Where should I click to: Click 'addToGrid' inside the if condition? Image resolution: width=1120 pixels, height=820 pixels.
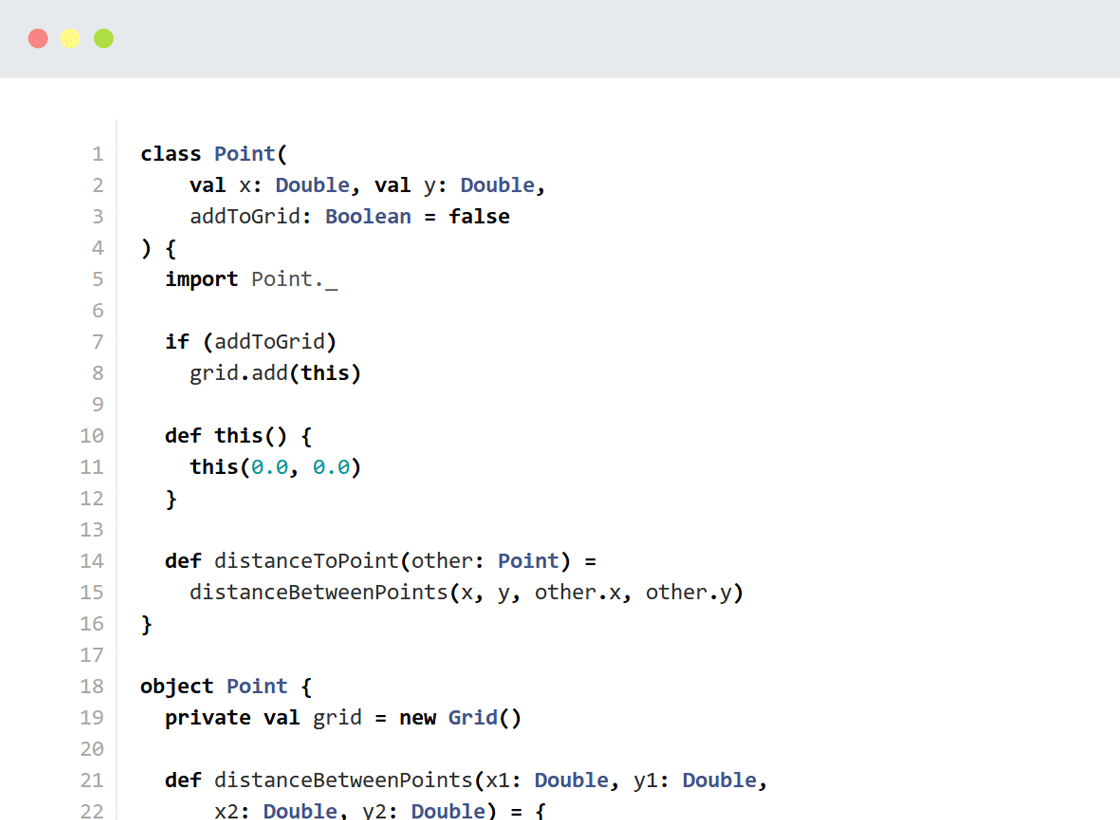[270, 342]
